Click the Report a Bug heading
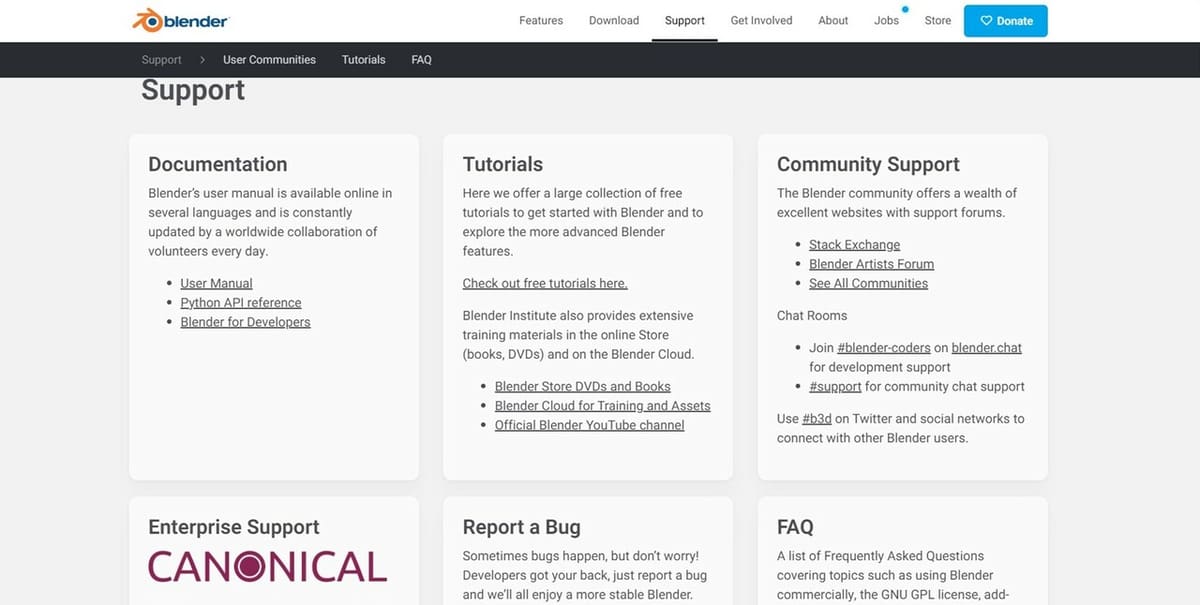This screenshot has width=1200, height=605. coord(521,527)
